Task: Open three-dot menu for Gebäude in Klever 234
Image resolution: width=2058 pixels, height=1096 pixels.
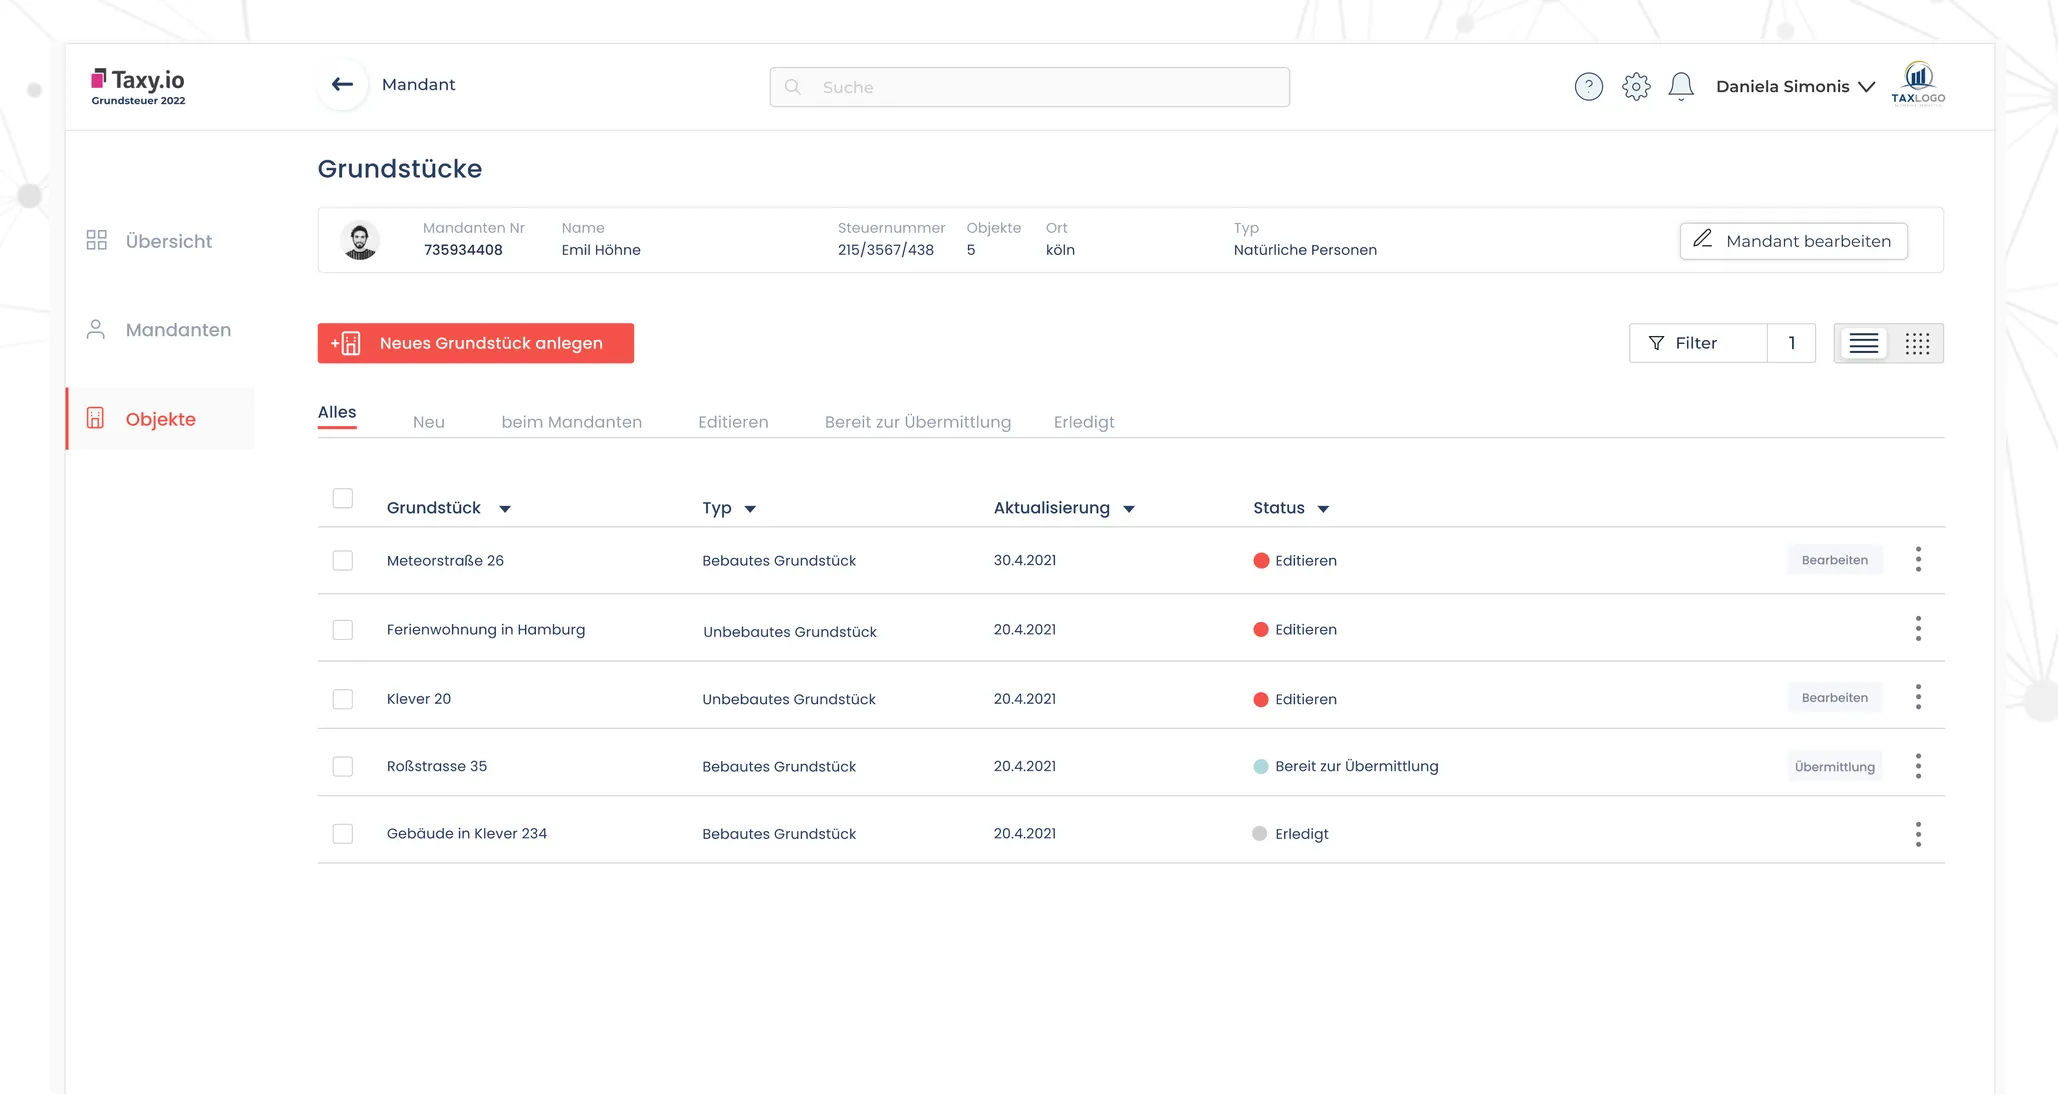Action: (1917, 834)
